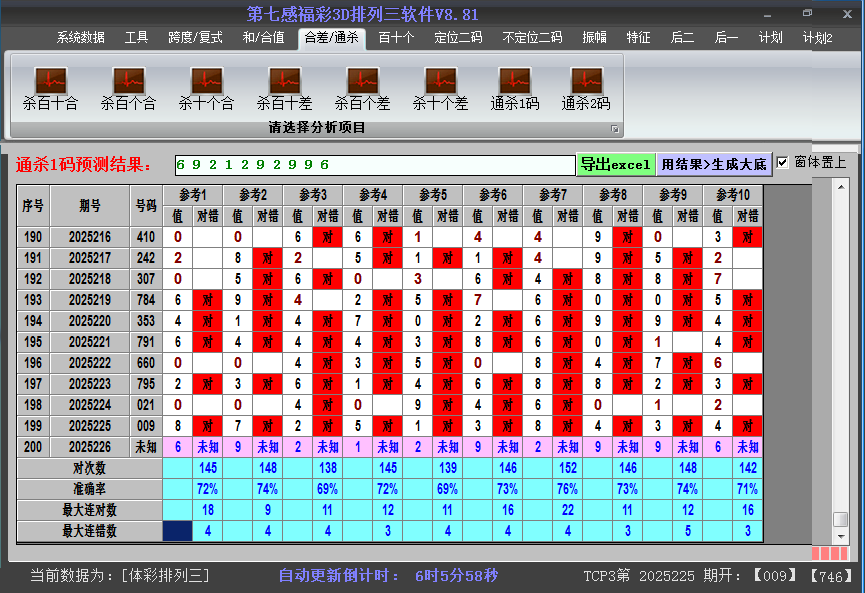Click period cell 2025226
This screenshot has width=865, height=593.
(90, 447)
